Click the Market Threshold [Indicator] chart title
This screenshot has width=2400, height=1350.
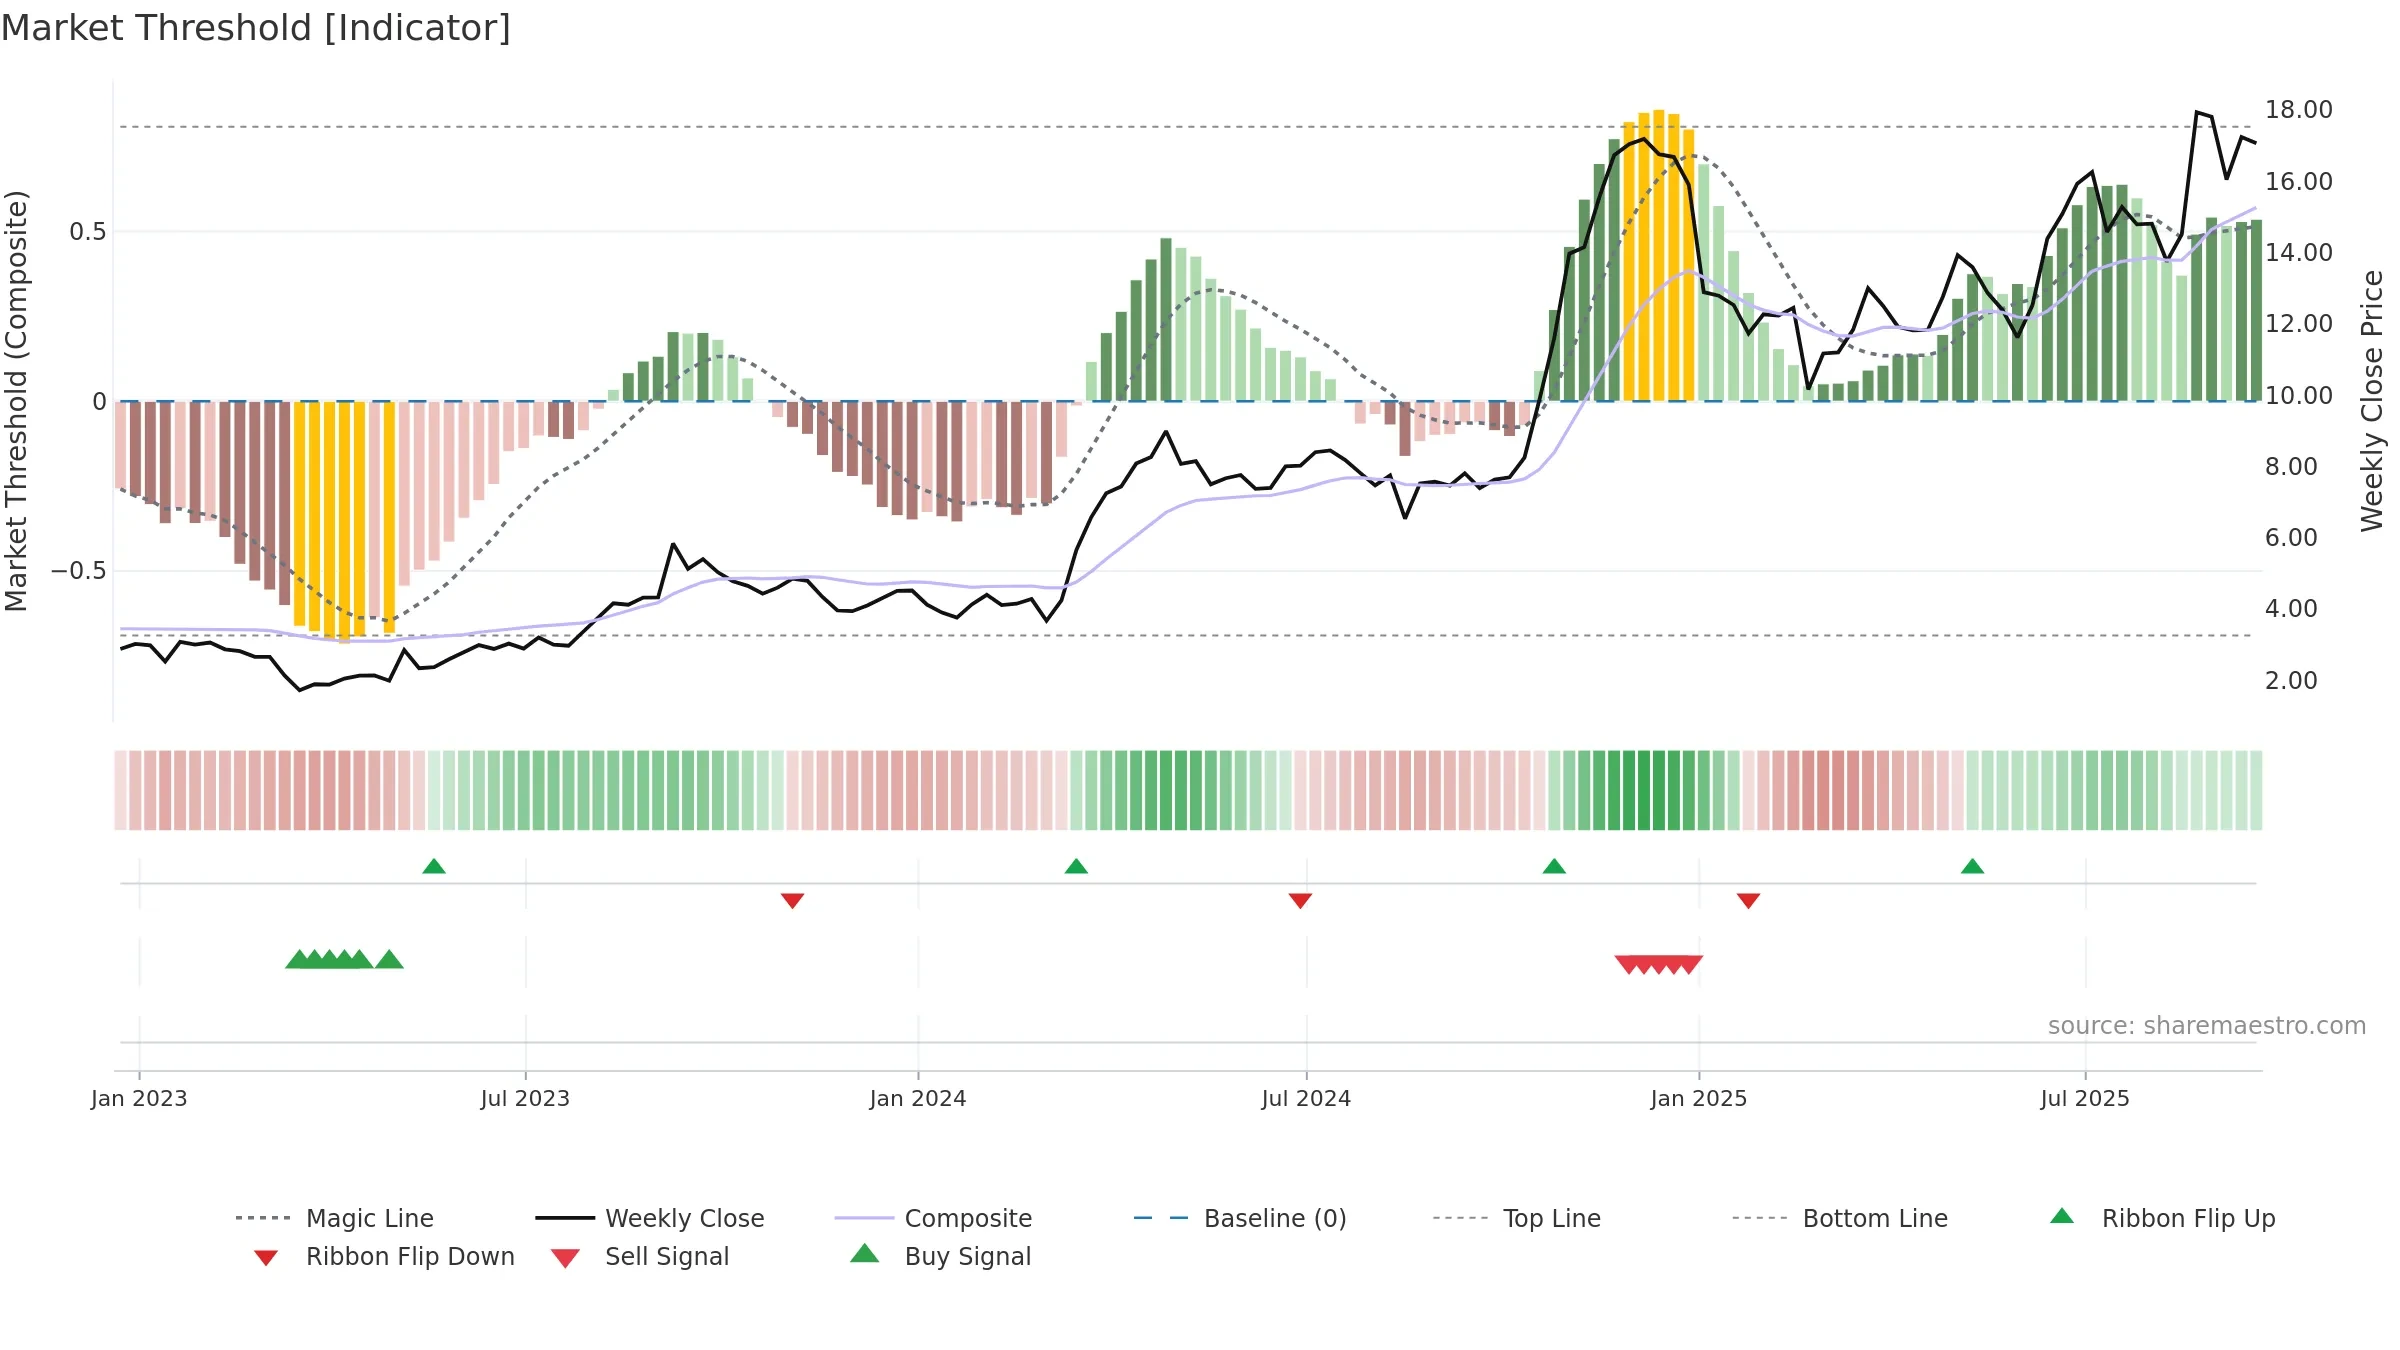click(256, 28)
